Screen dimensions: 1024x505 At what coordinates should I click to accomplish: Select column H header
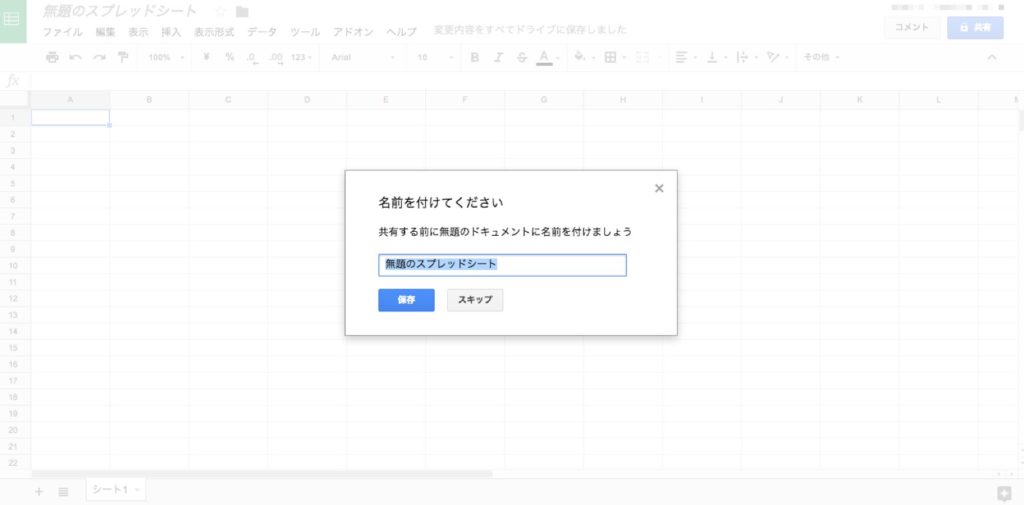[622, 100]
